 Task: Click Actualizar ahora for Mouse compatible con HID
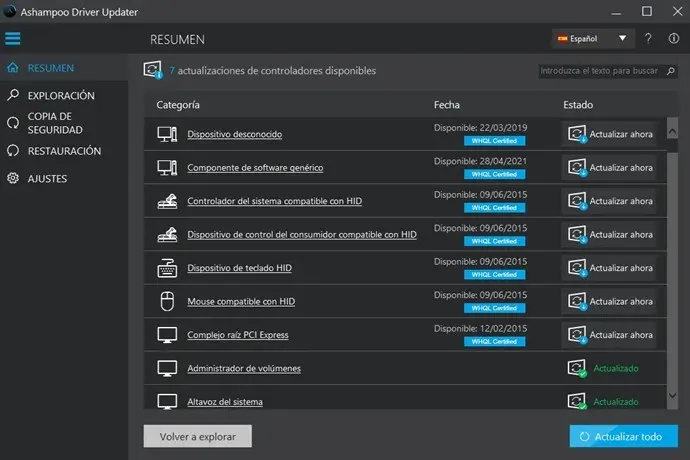click(x=609, y=301)
